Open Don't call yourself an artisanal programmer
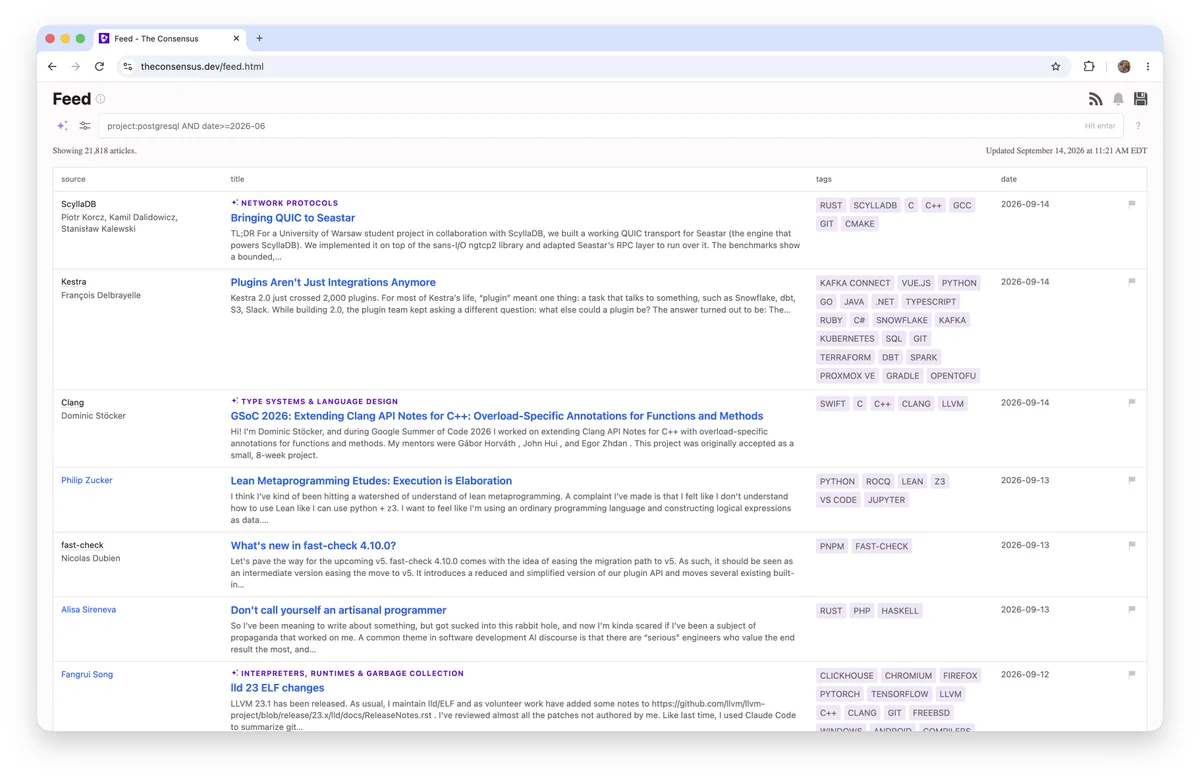 click(338, 610)
